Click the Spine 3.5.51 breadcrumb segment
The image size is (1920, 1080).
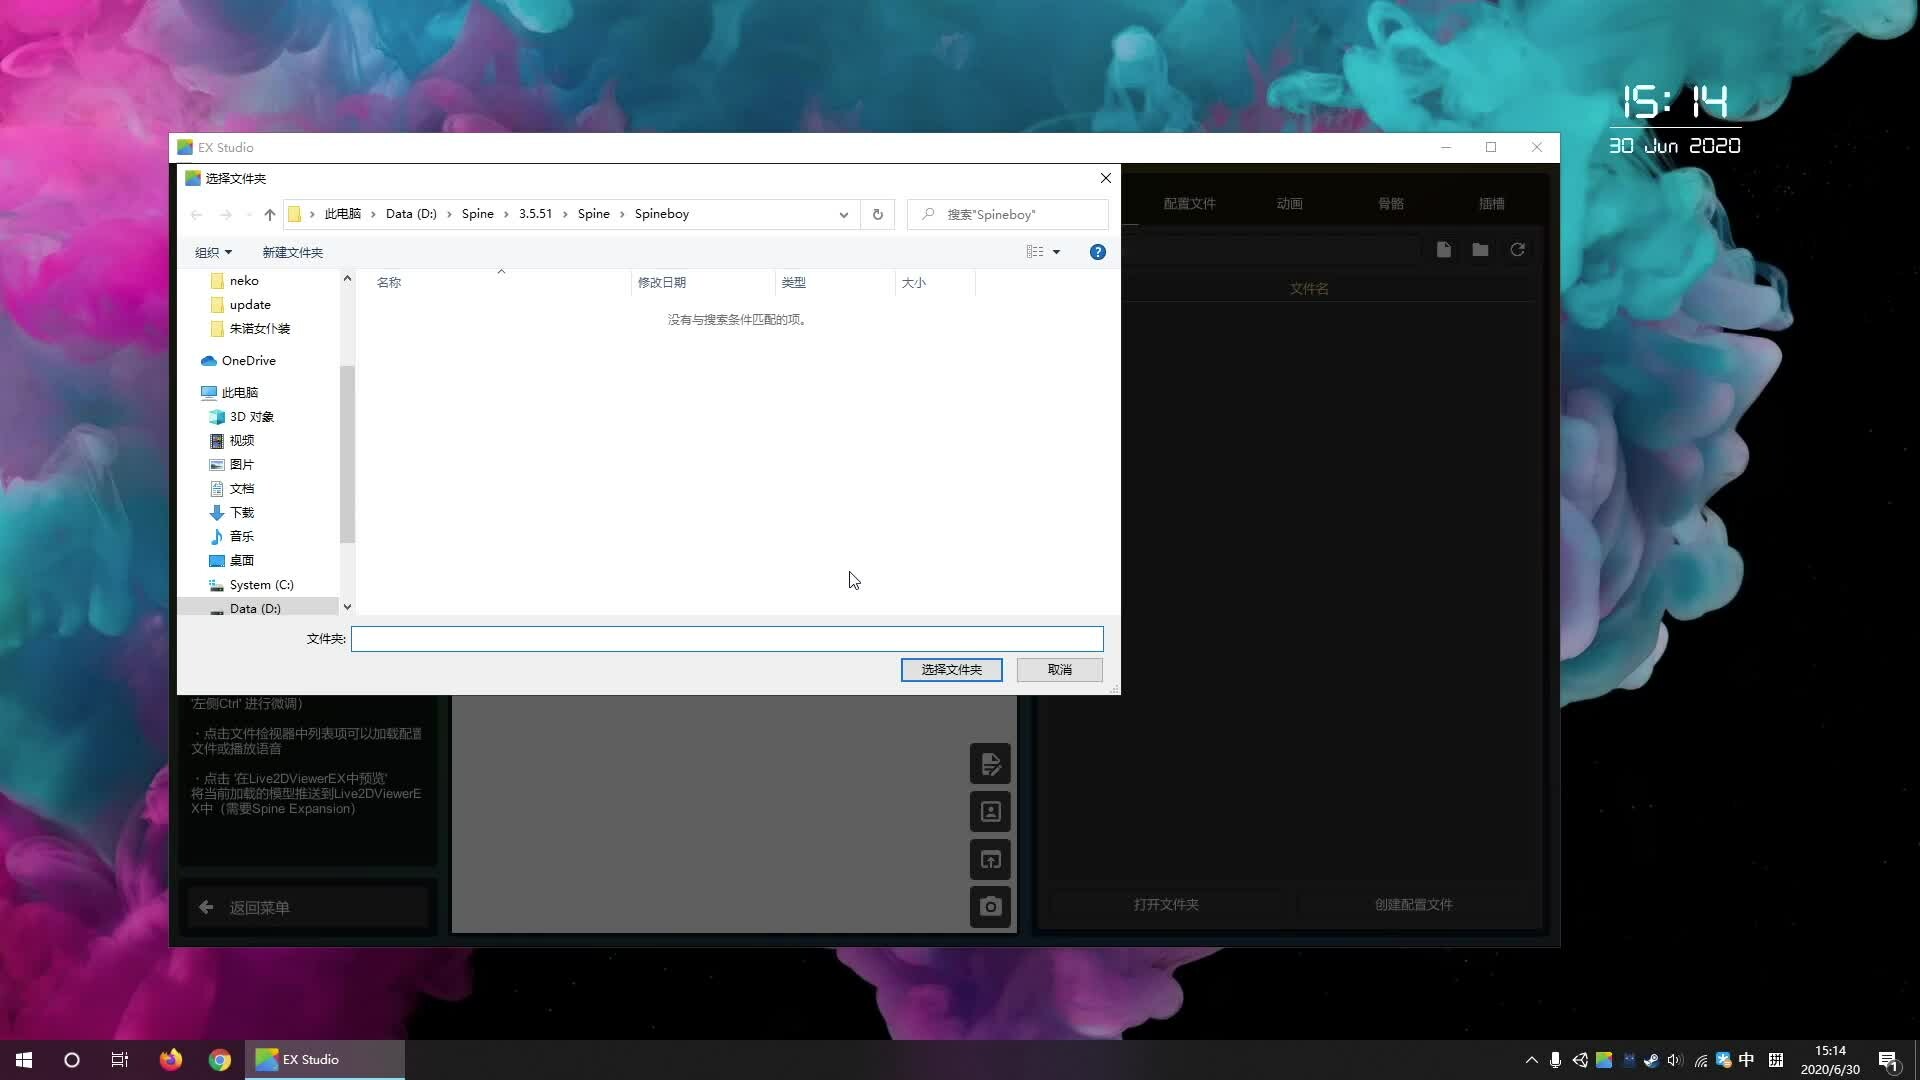(x=535, y=214)
